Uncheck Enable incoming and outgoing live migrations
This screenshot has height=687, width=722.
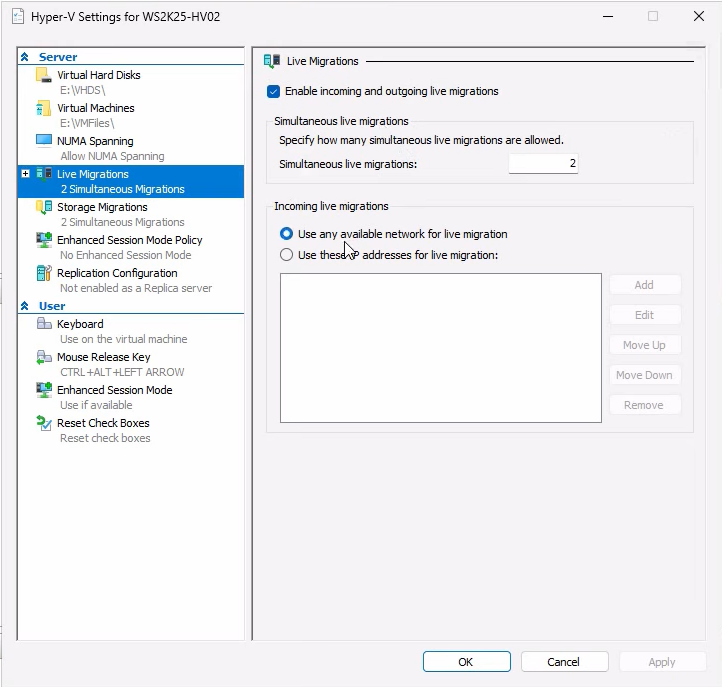coord(273,92)
